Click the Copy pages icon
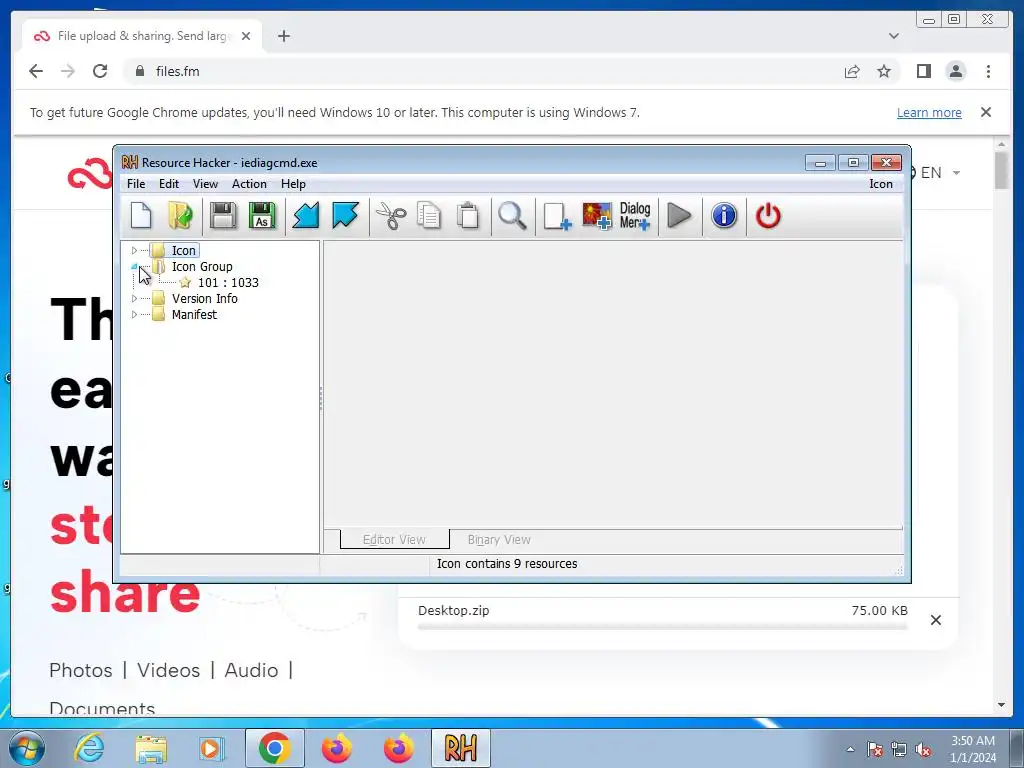This screenshot has height=768, width=1024. click(x=429, y=216)
